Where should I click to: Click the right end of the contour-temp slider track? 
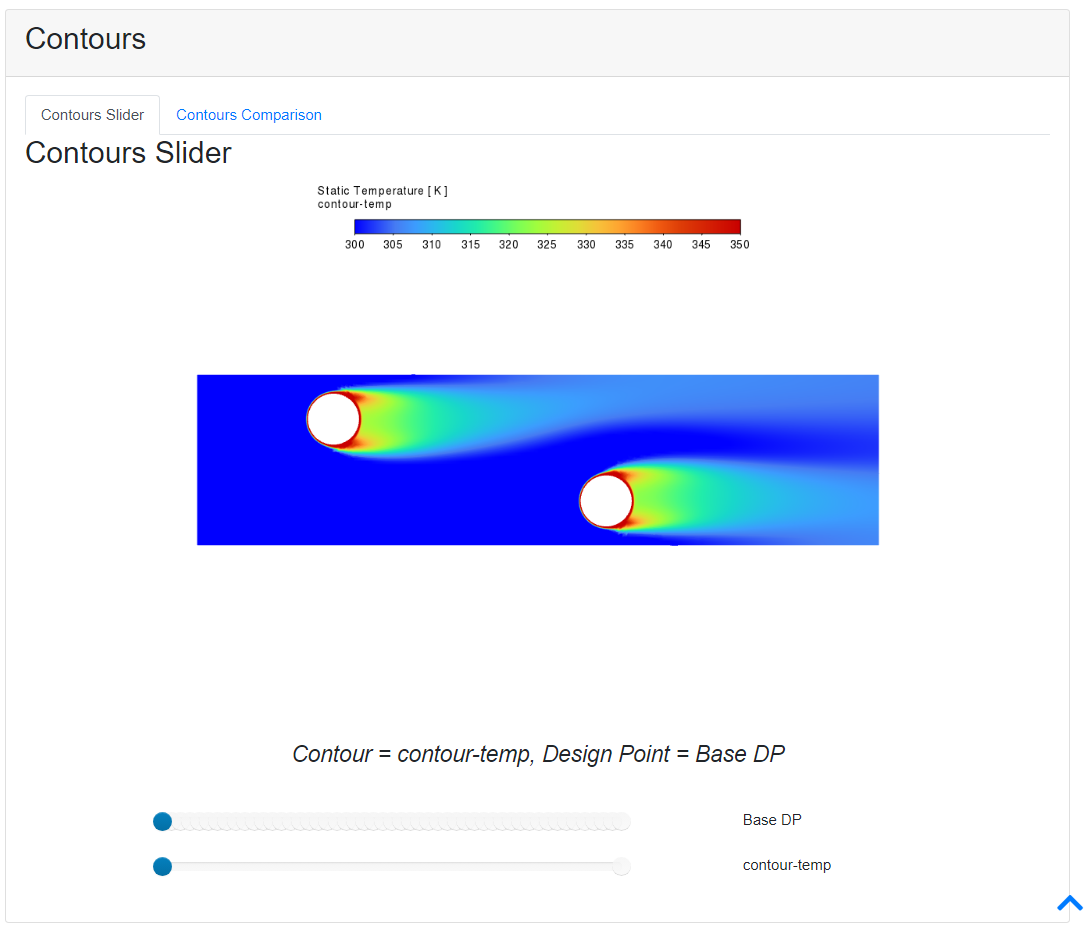(622, 866)
